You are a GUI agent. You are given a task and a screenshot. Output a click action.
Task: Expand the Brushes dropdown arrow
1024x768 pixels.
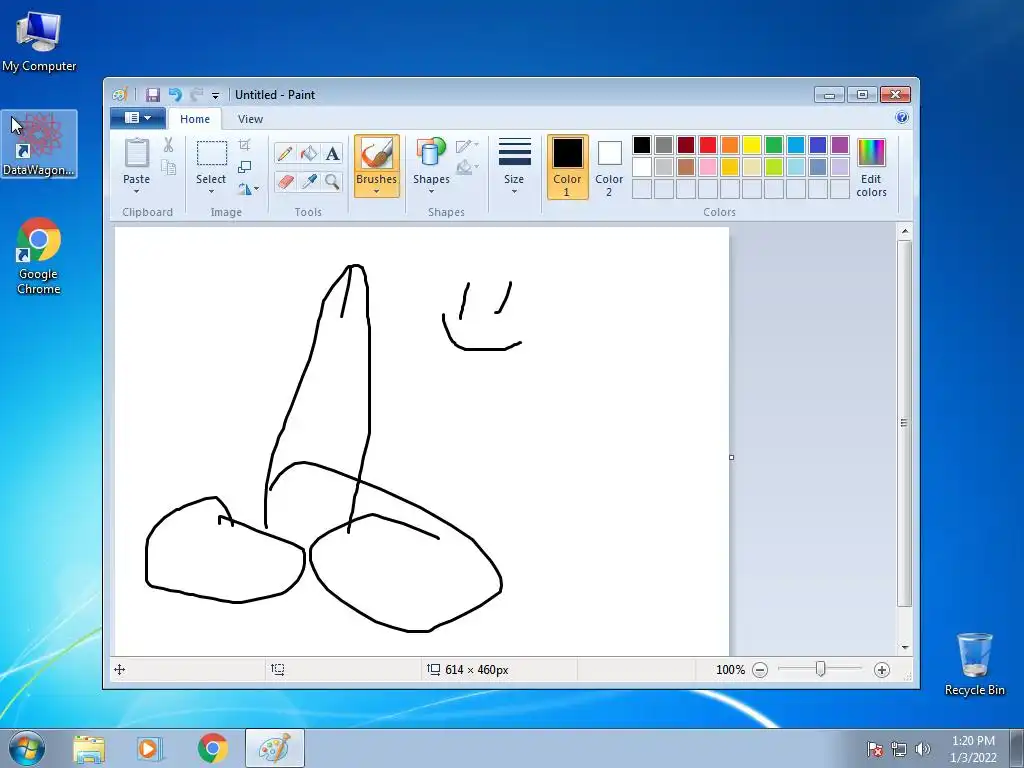[x=377, y=191]
